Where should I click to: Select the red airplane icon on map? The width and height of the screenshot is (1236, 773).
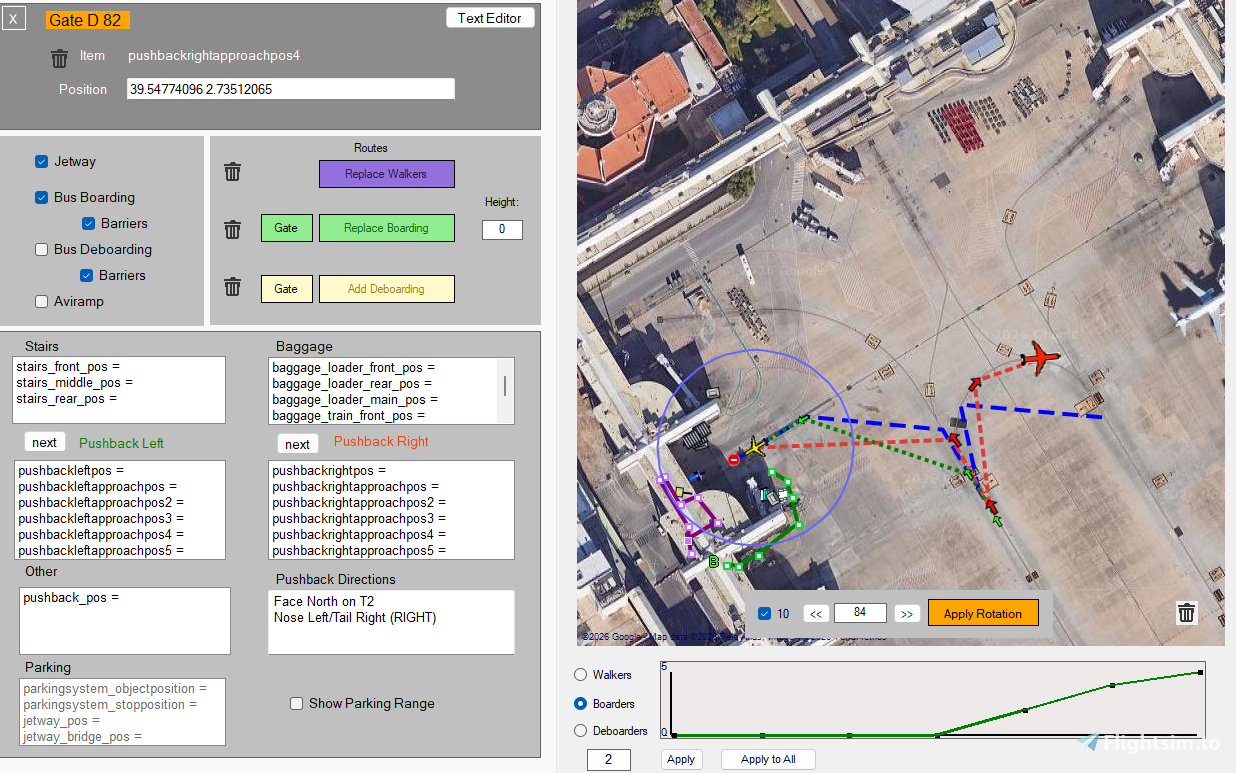pyautogui.click(x=1040, y=357)
